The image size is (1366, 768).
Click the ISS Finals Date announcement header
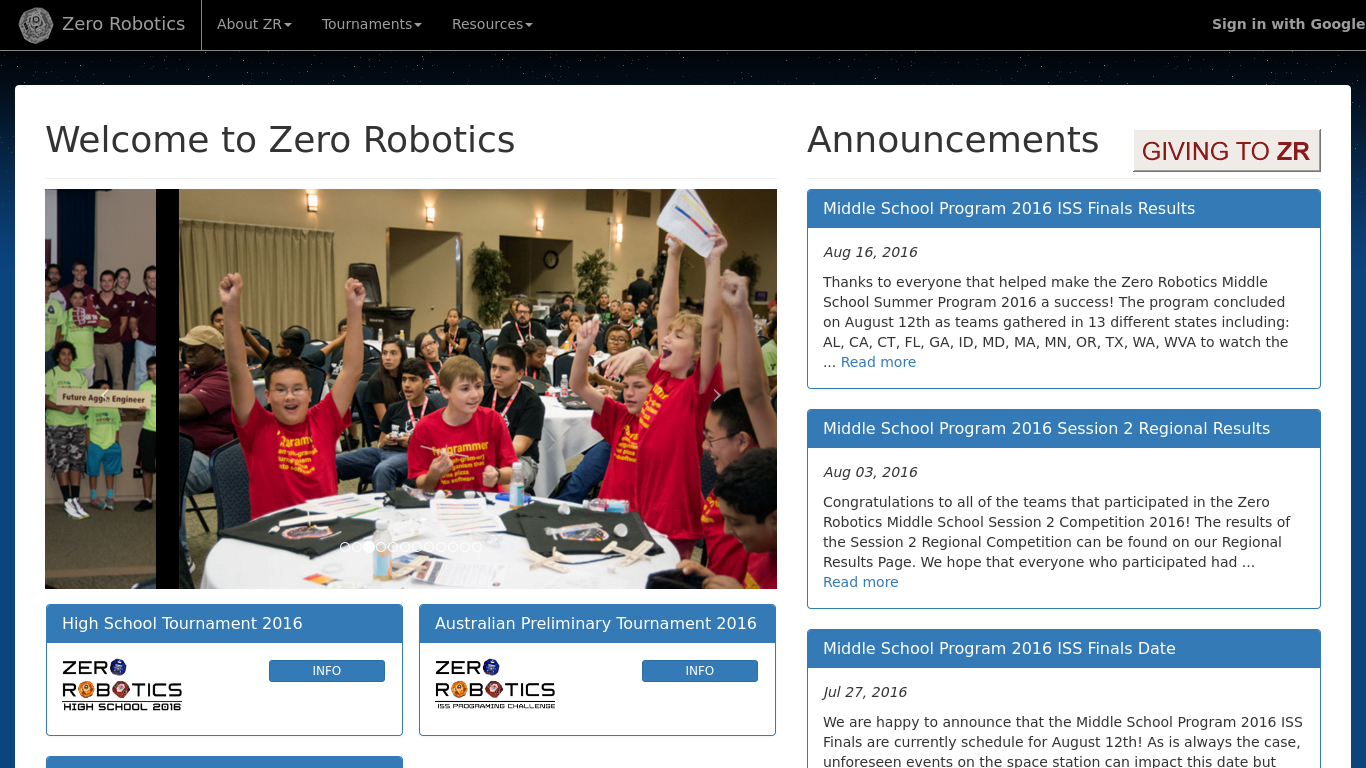pos(999,648)
